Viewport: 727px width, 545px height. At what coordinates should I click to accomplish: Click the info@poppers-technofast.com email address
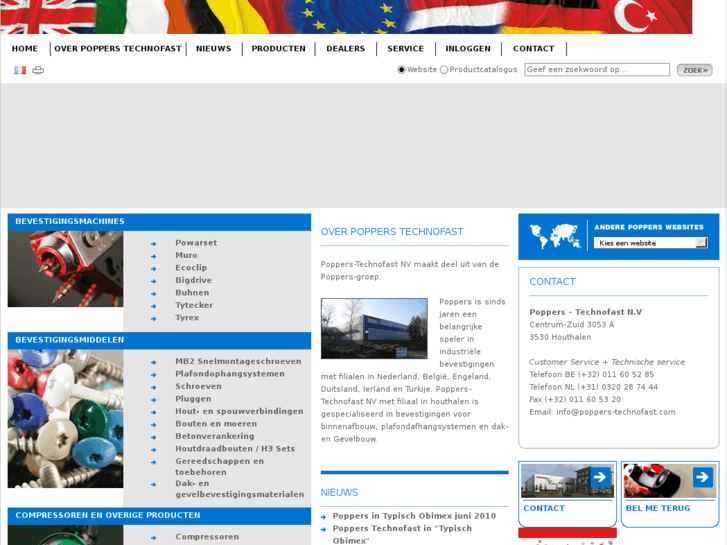[x=616, y=412]
